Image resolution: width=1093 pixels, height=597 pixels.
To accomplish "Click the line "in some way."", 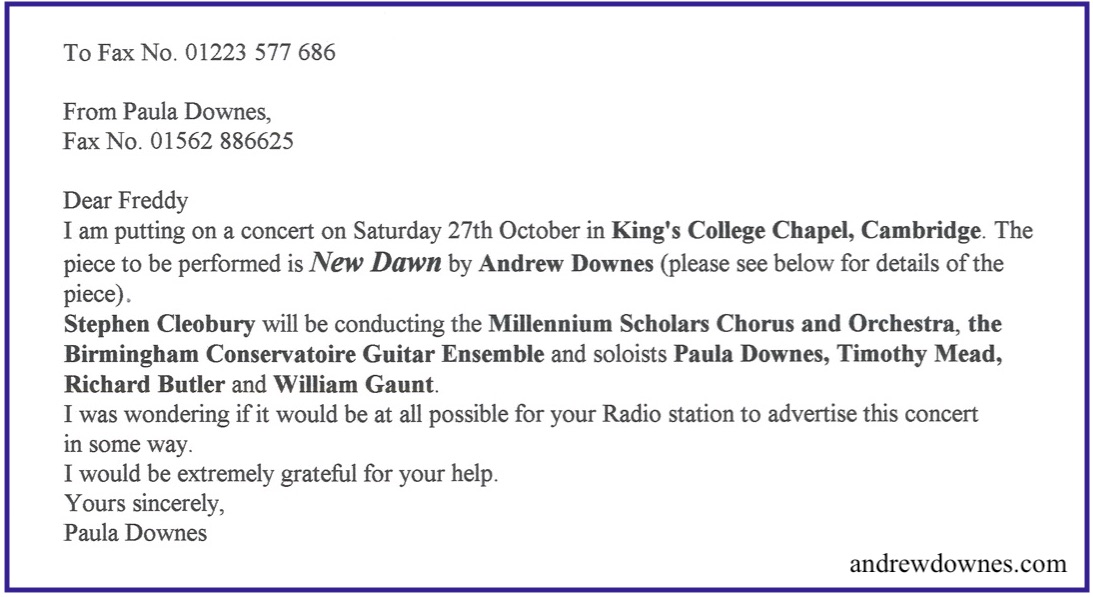I will point(128,445).
